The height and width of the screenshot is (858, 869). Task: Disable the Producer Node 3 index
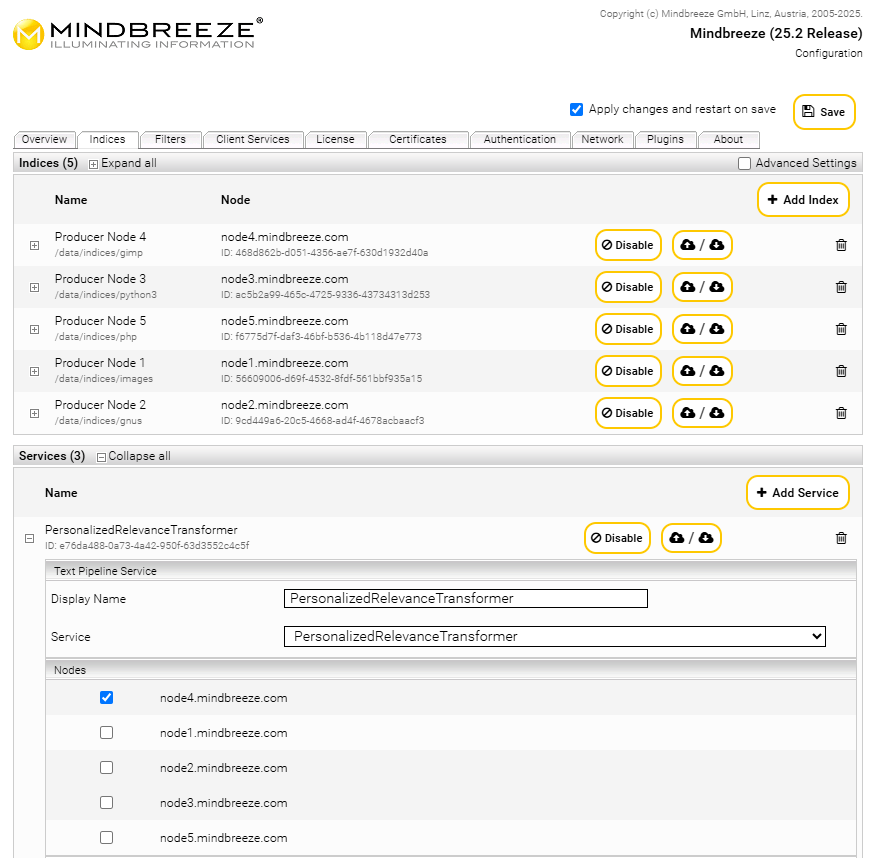pos(628,287)
